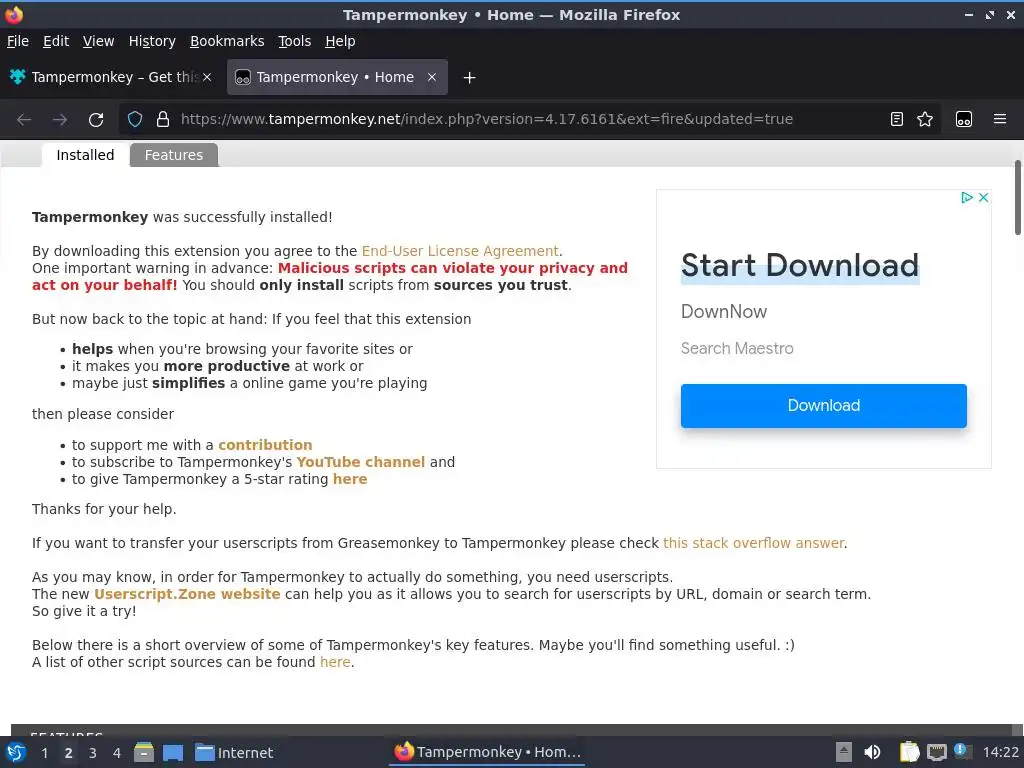
Task: Open the View menu
Action: point(99,41)
